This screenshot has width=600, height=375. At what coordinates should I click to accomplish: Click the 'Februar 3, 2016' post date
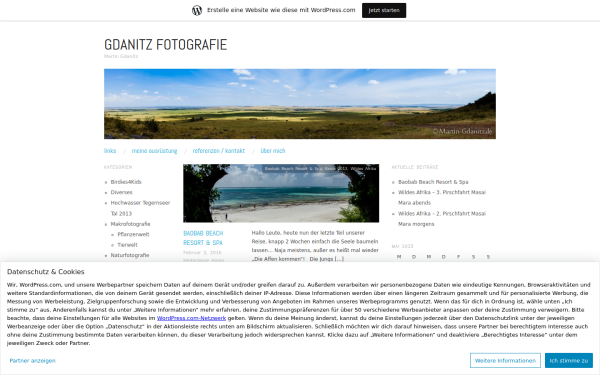(x=202, y=253)
